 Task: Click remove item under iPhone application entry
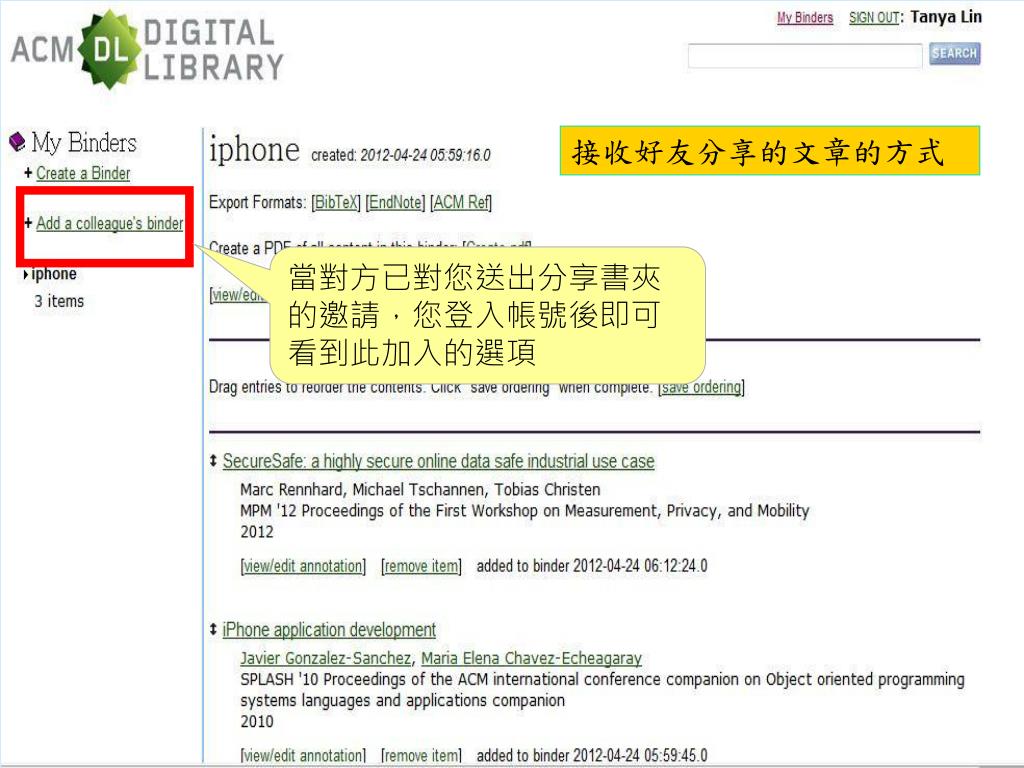coord(421,756)
